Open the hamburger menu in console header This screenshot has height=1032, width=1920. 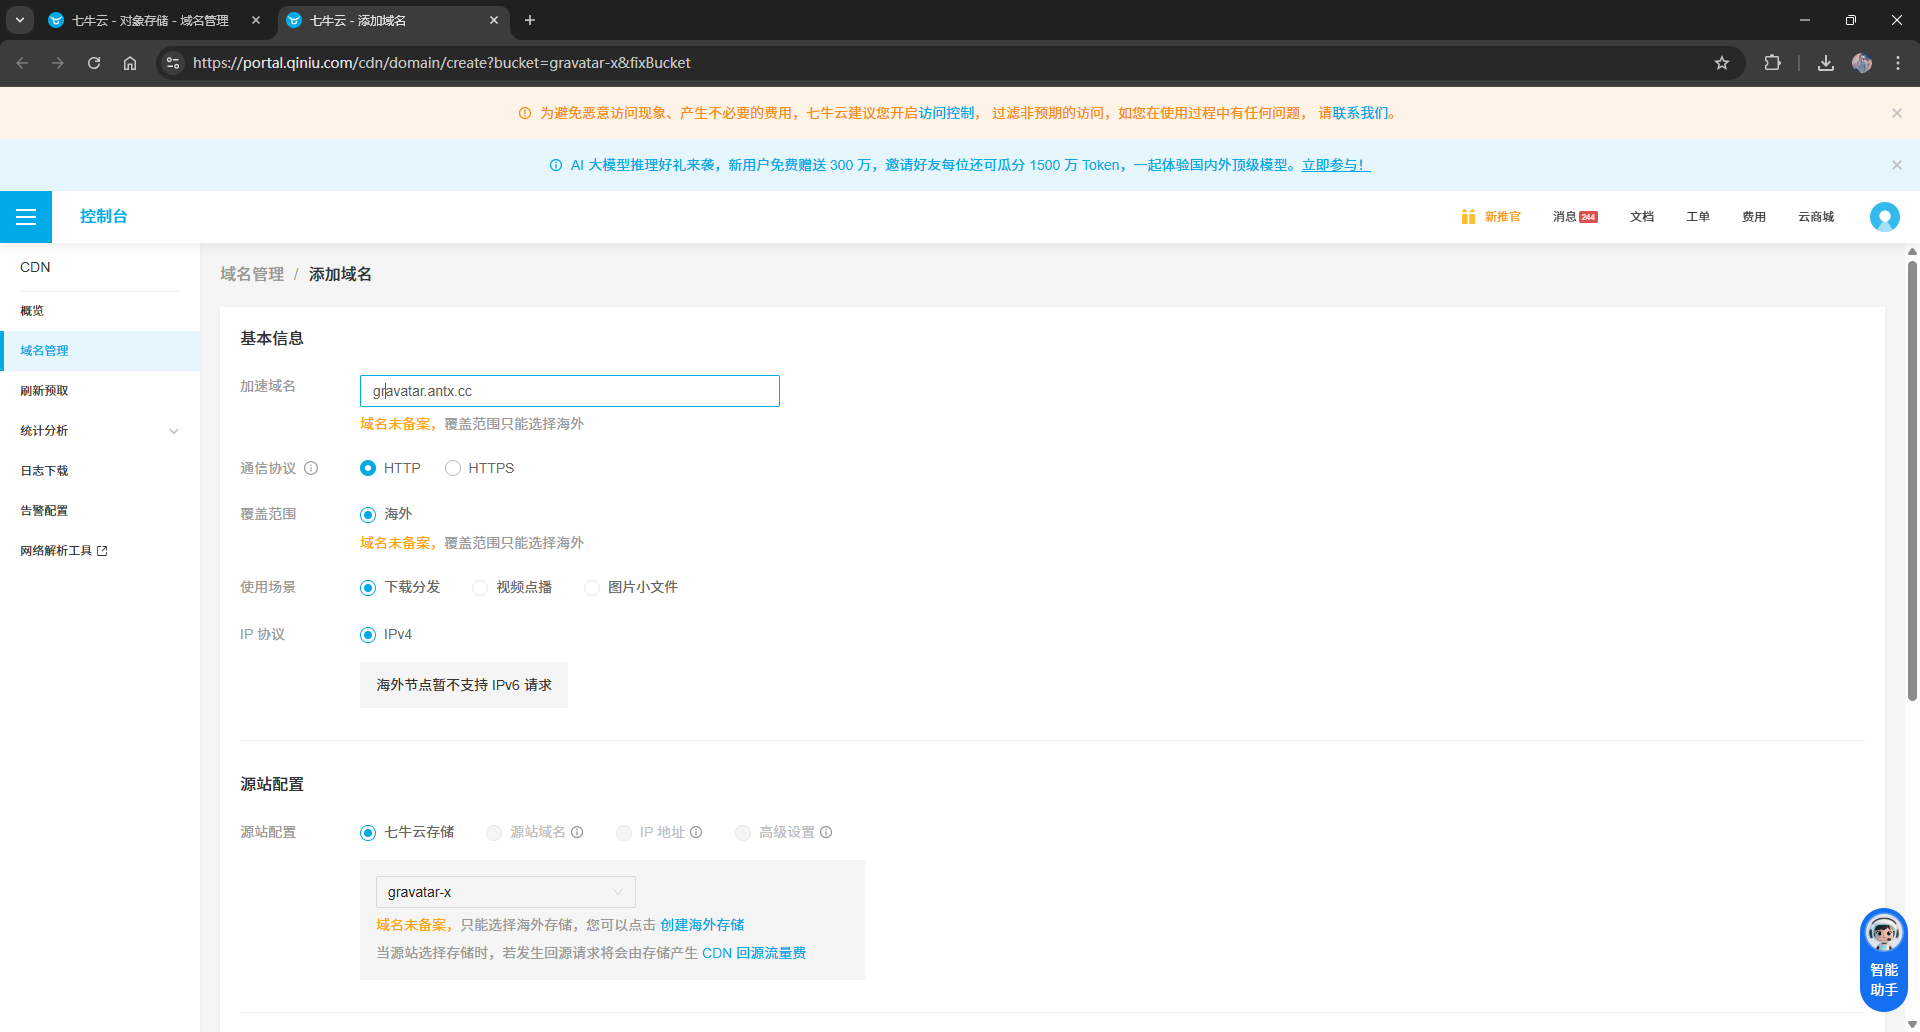pyautogui.click(x=26, y=217)
